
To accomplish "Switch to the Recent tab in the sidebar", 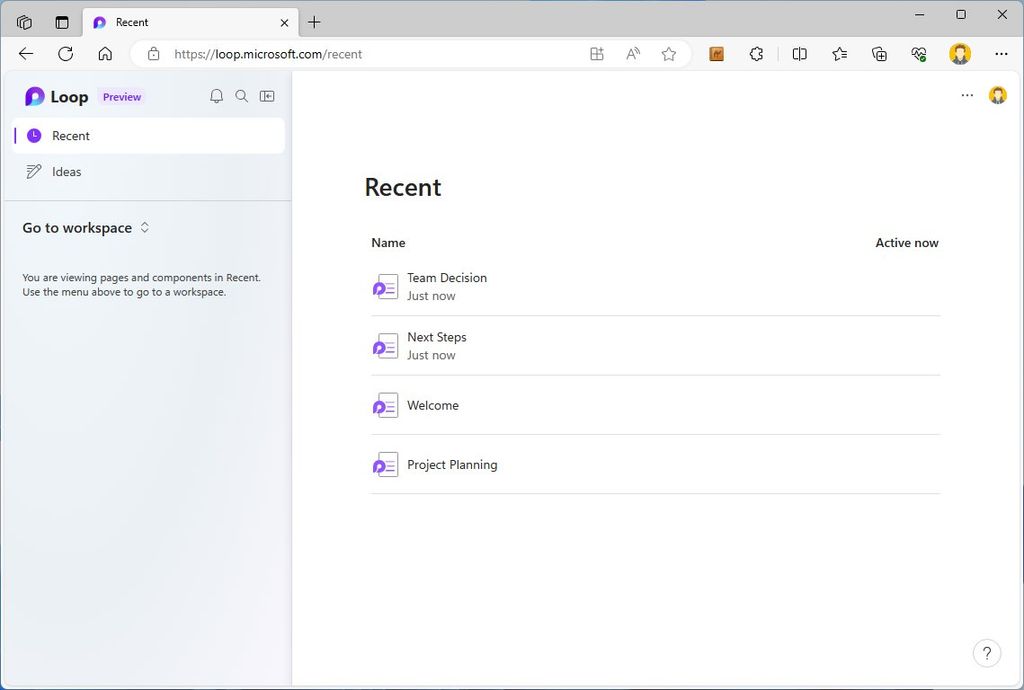I will click(x=71, y=135).
